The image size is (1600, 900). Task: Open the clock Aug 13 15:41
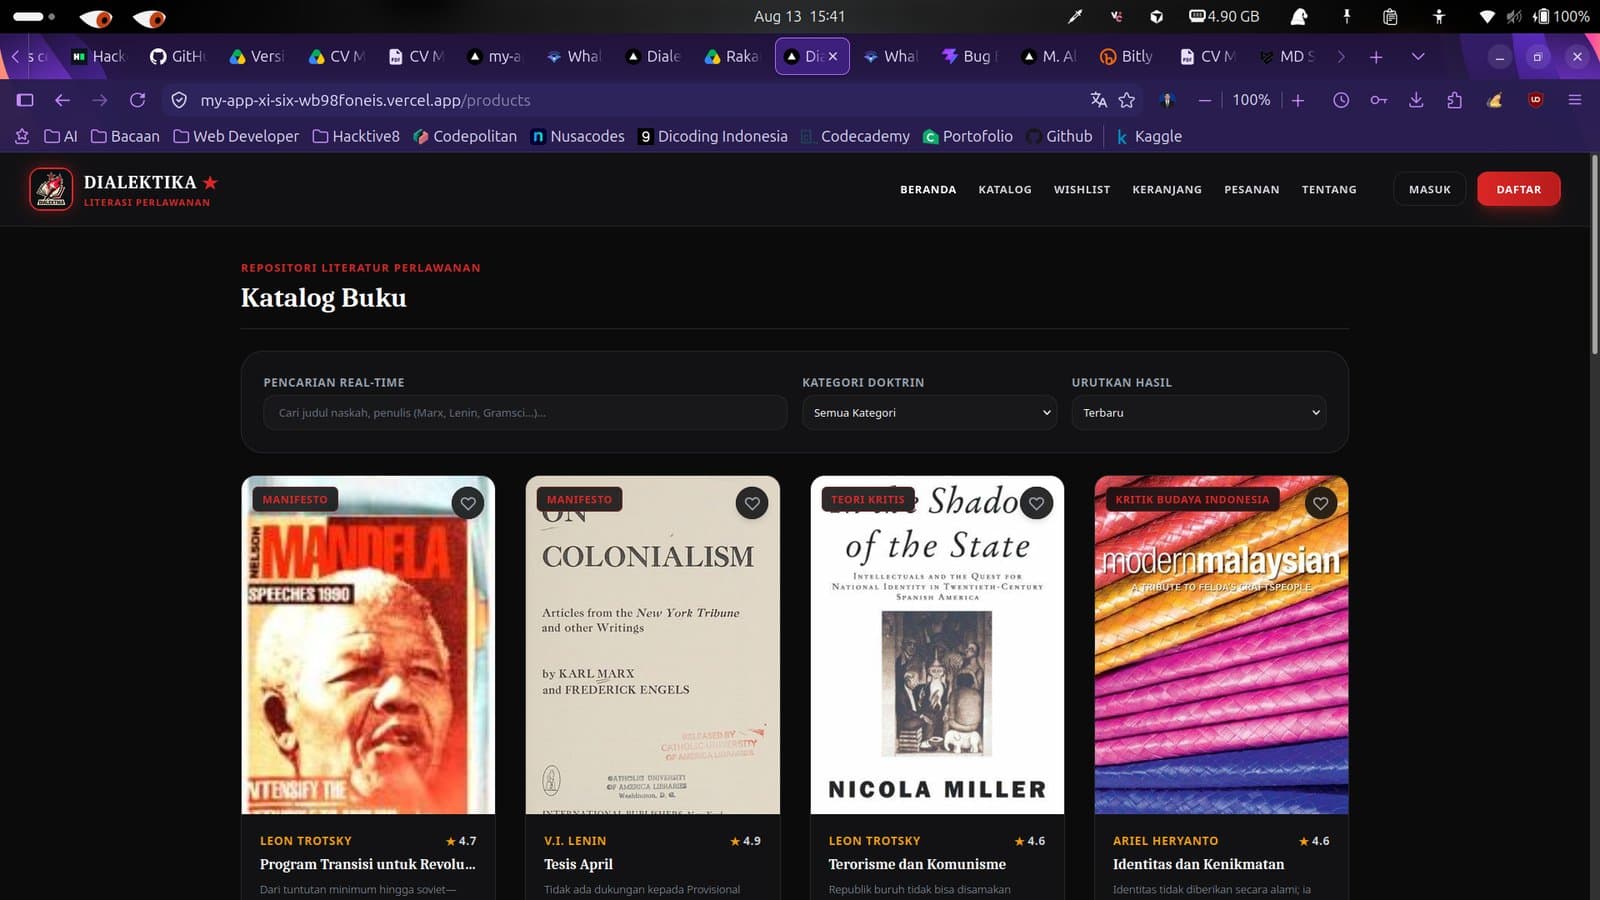[x=799, y=16]
